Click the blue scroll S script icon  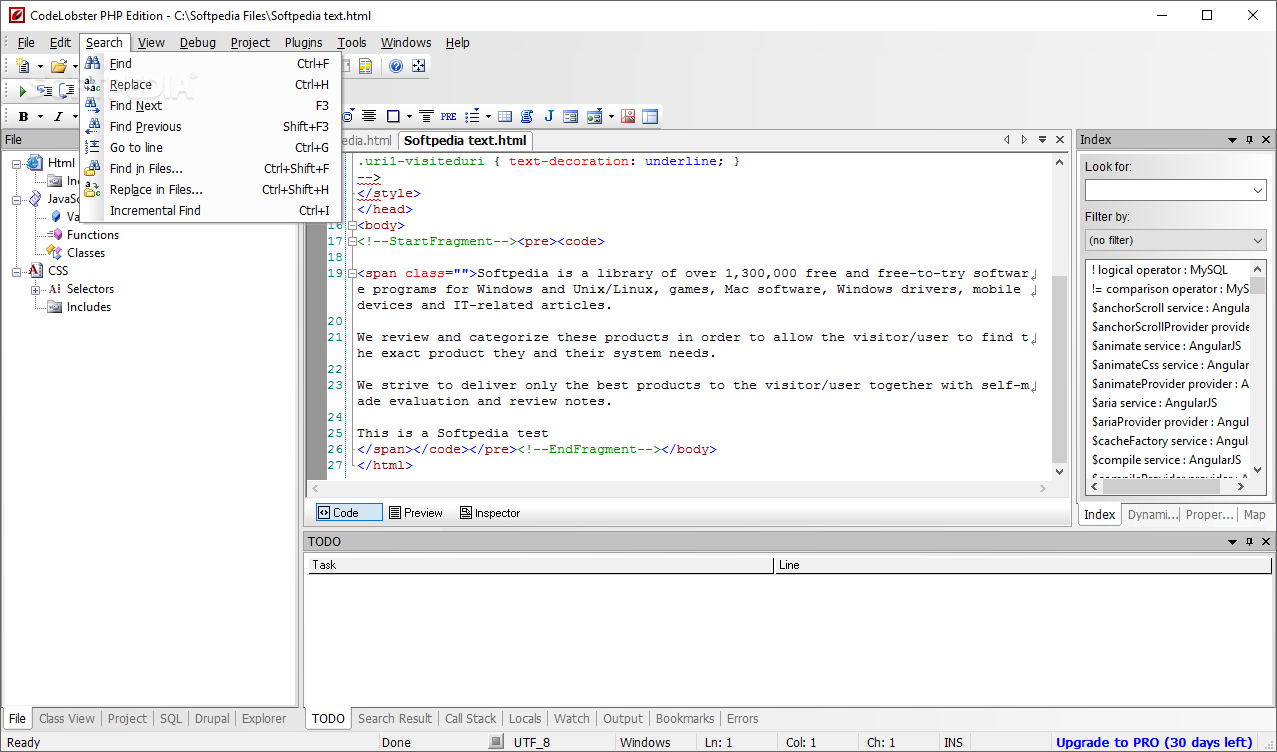click(527, 116)
